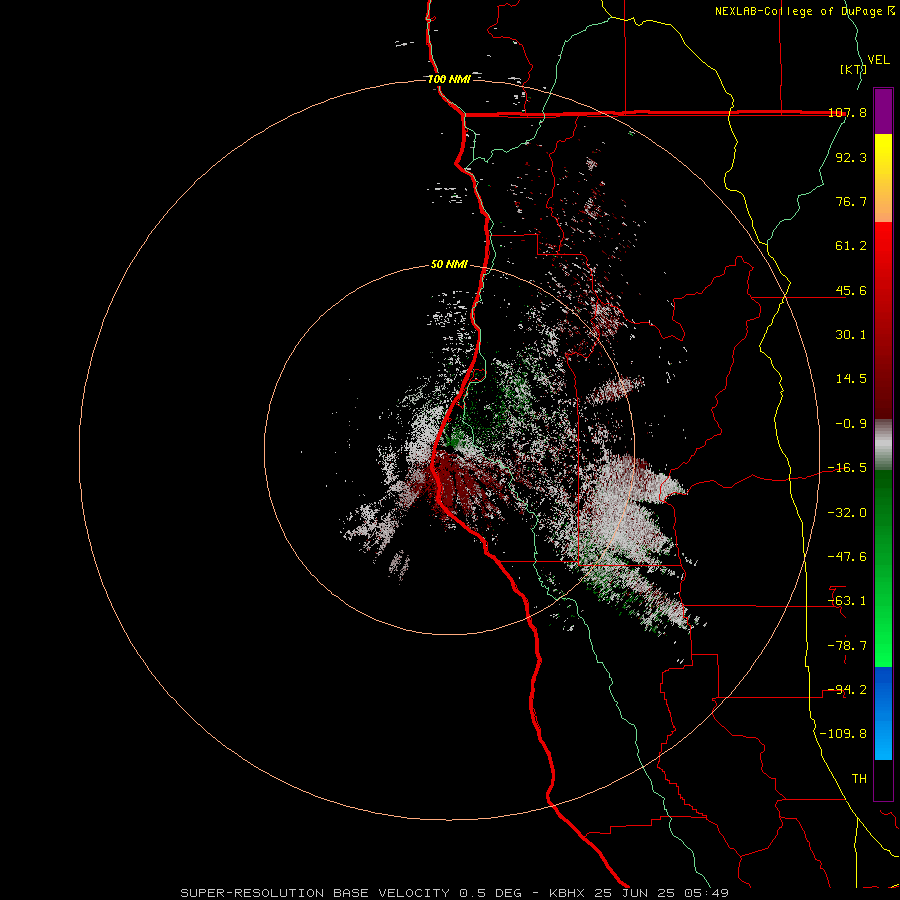Click the 0.5 DEG elevation text

point(490,893)
